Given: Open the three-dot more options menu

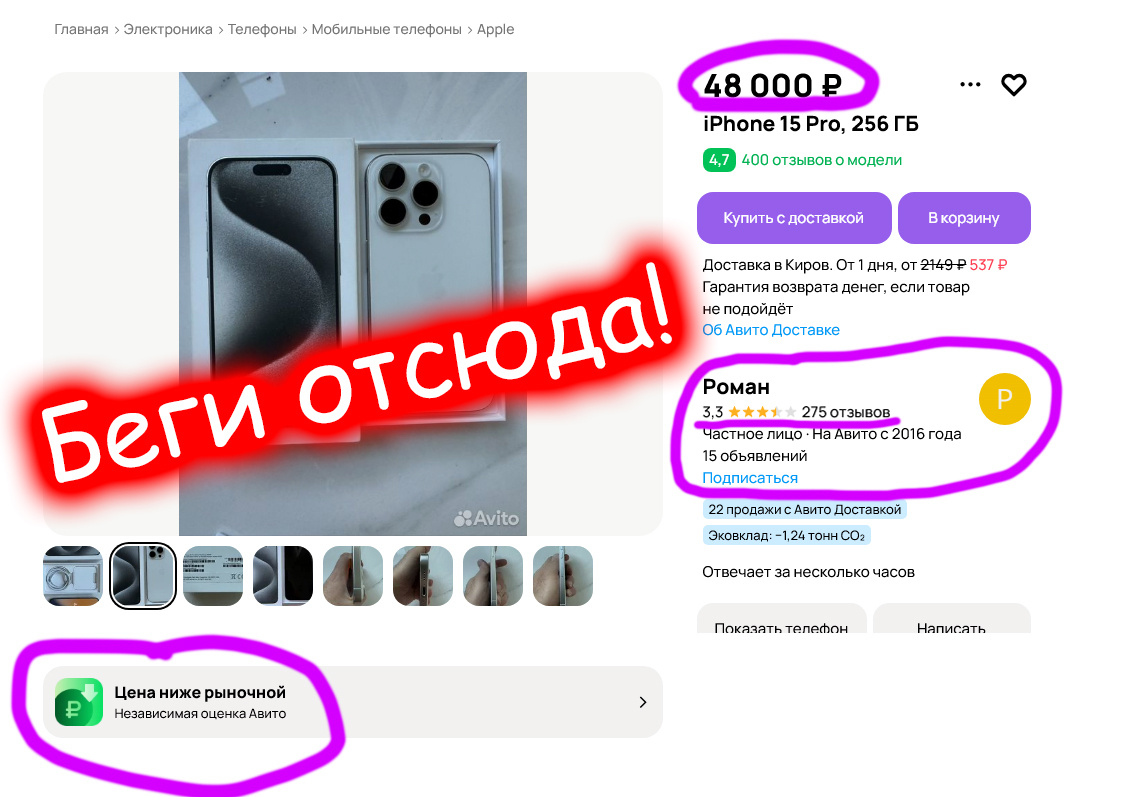Looking at the screenshot, I should click(970, 84).
